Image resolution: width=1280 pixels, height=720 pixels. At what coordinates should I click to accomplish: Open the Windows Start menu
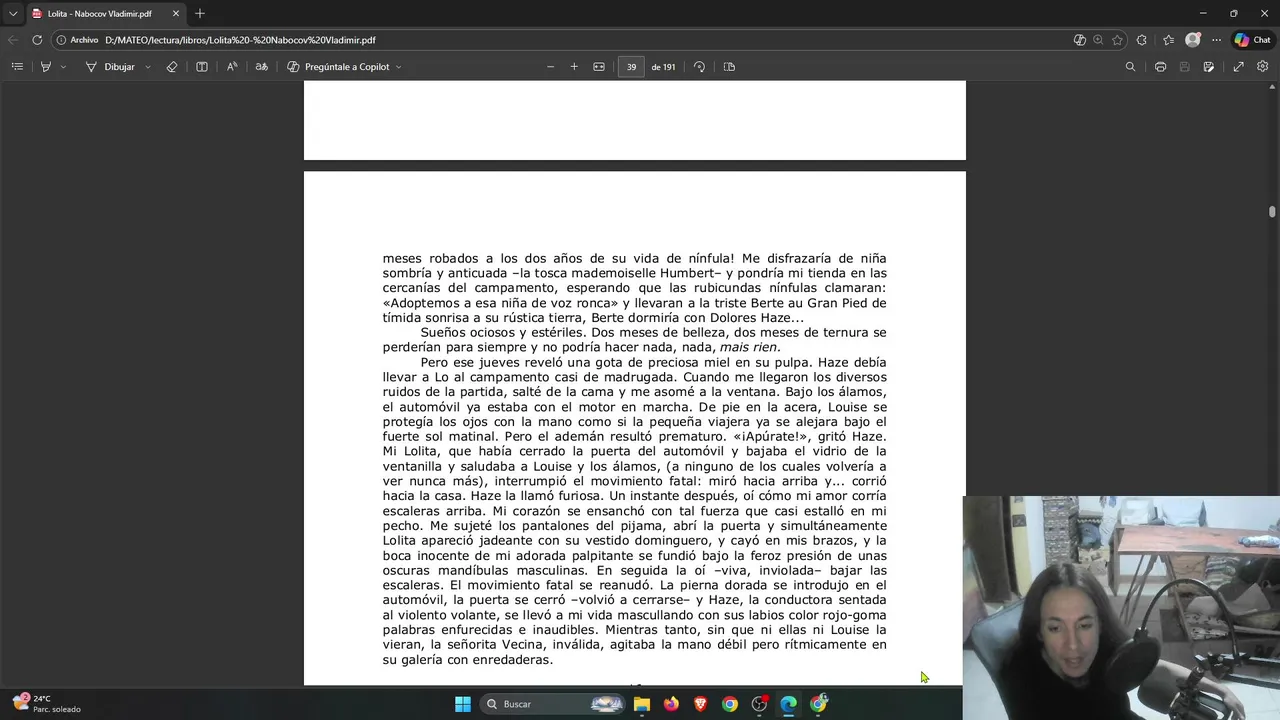[x=463, y=704]
